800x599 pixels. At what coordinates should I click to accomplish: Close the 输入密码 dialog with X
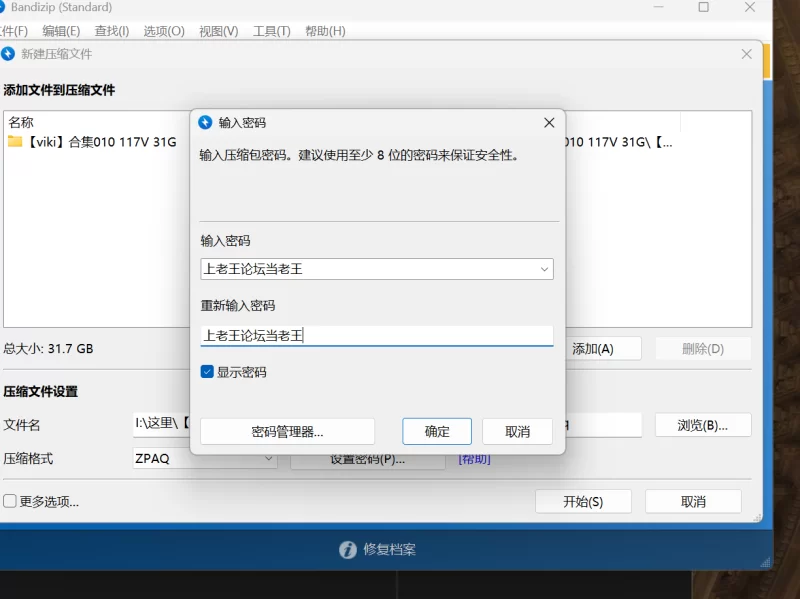click(549, 122)
